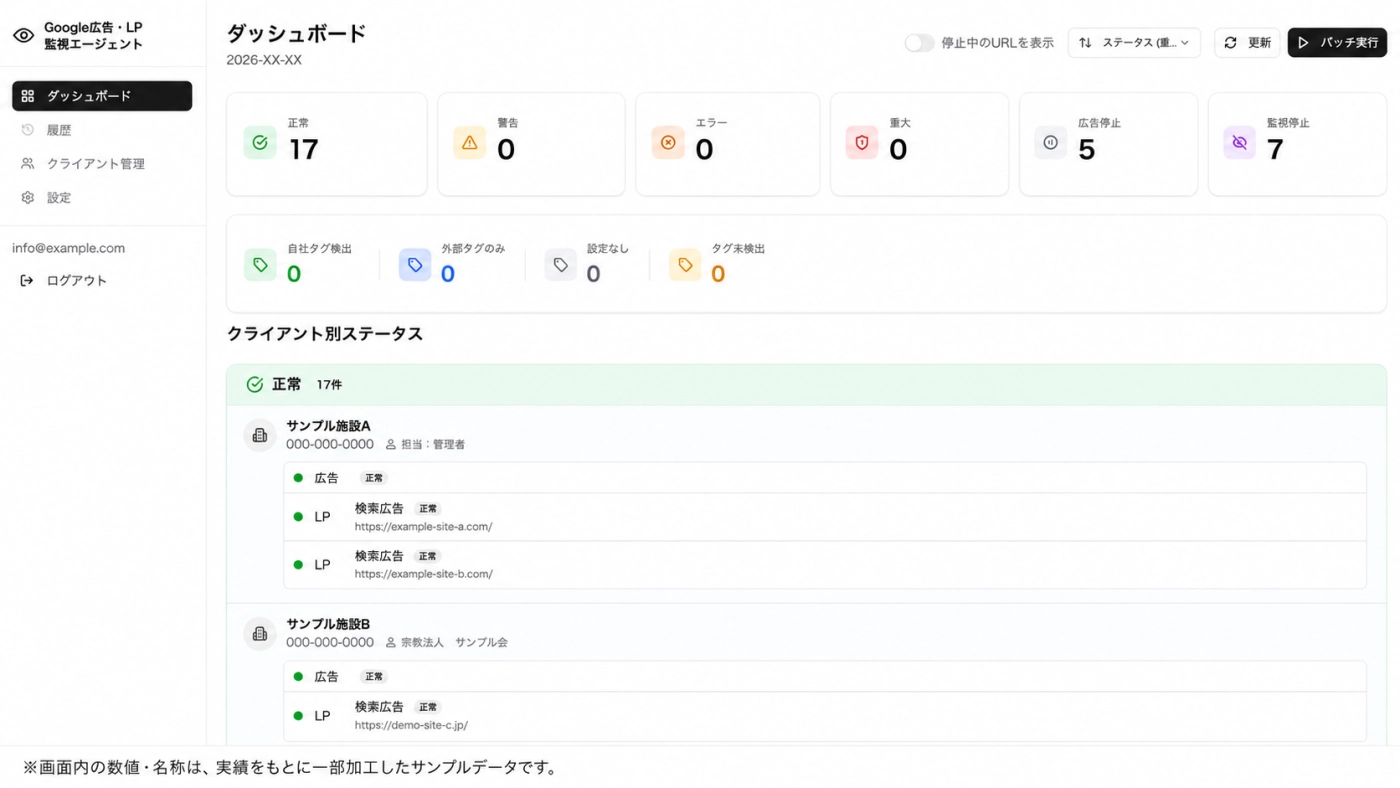
Task: Click the サンプル施設B client name
Action: click(329, 624)
